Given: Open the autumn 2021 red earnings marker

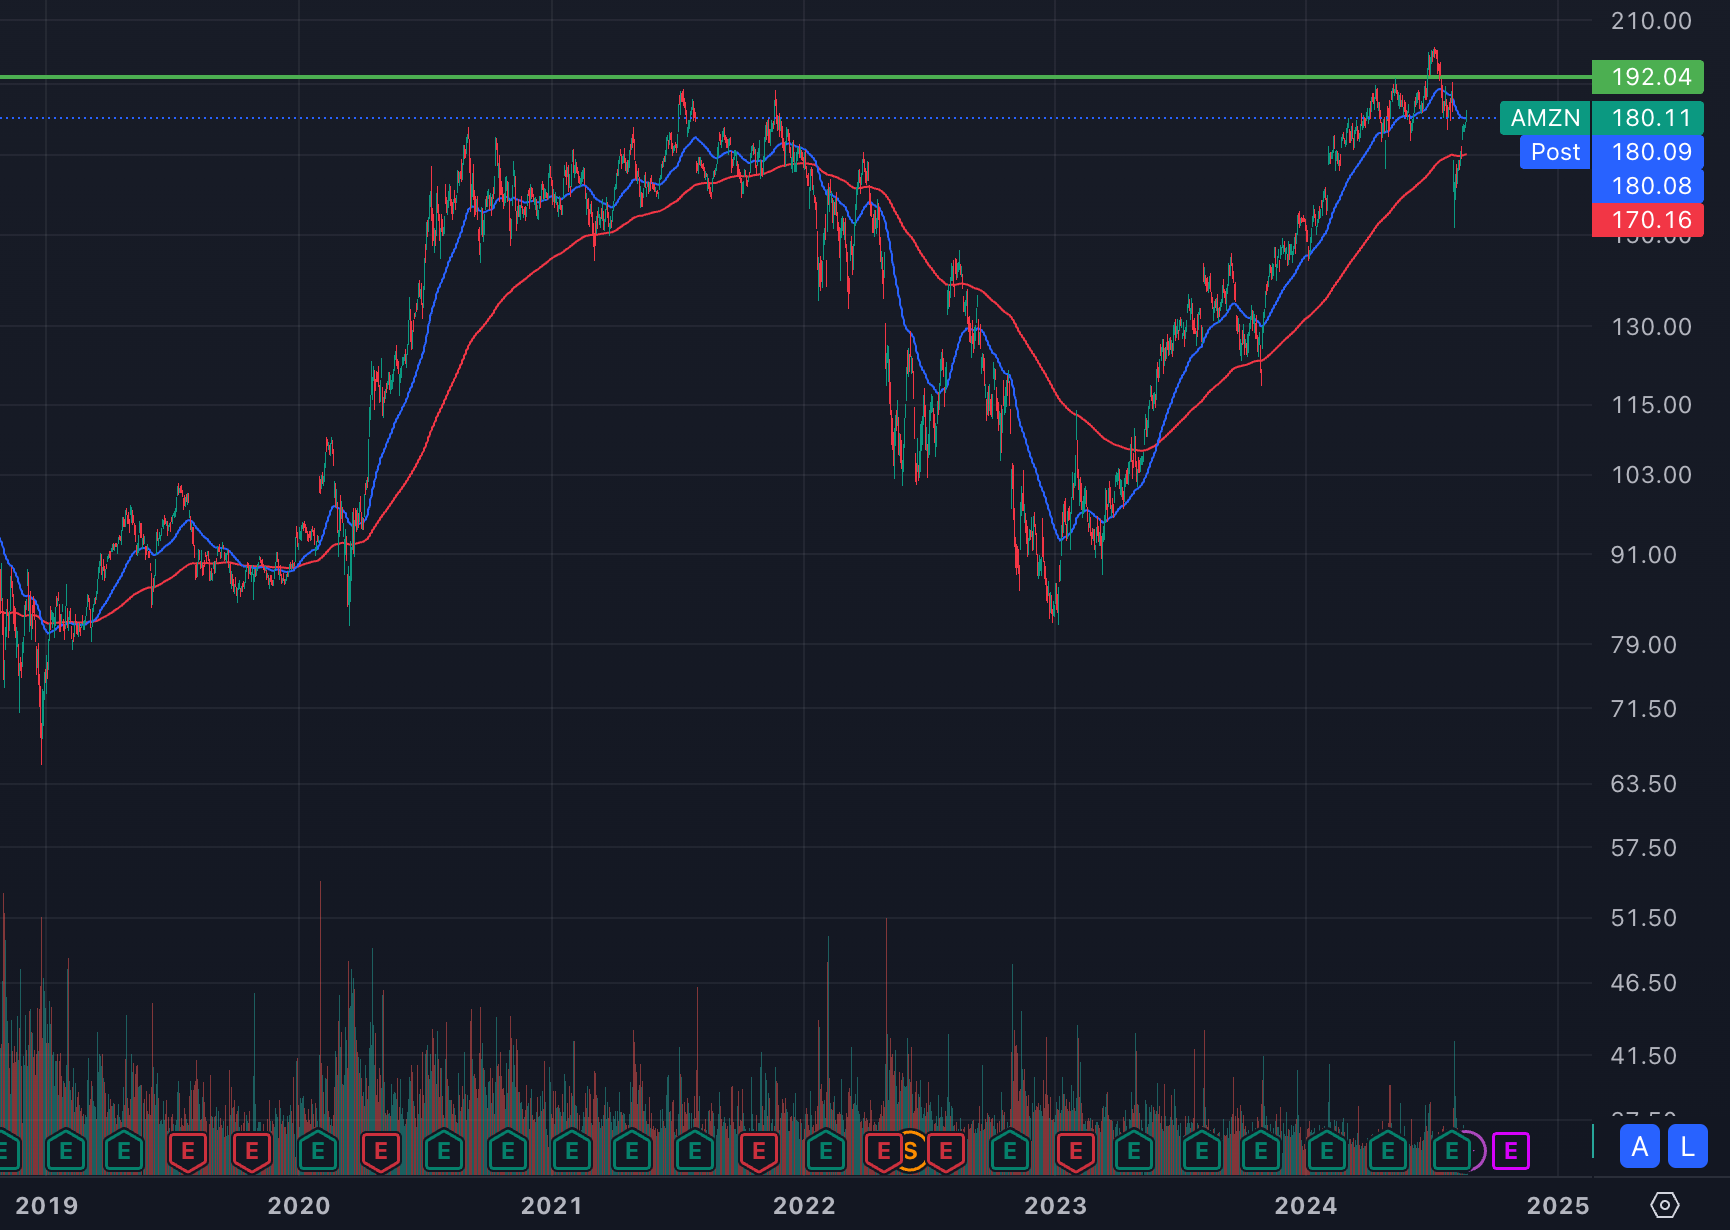Looking at the screenshot, I should click(x=759, y=1151).
